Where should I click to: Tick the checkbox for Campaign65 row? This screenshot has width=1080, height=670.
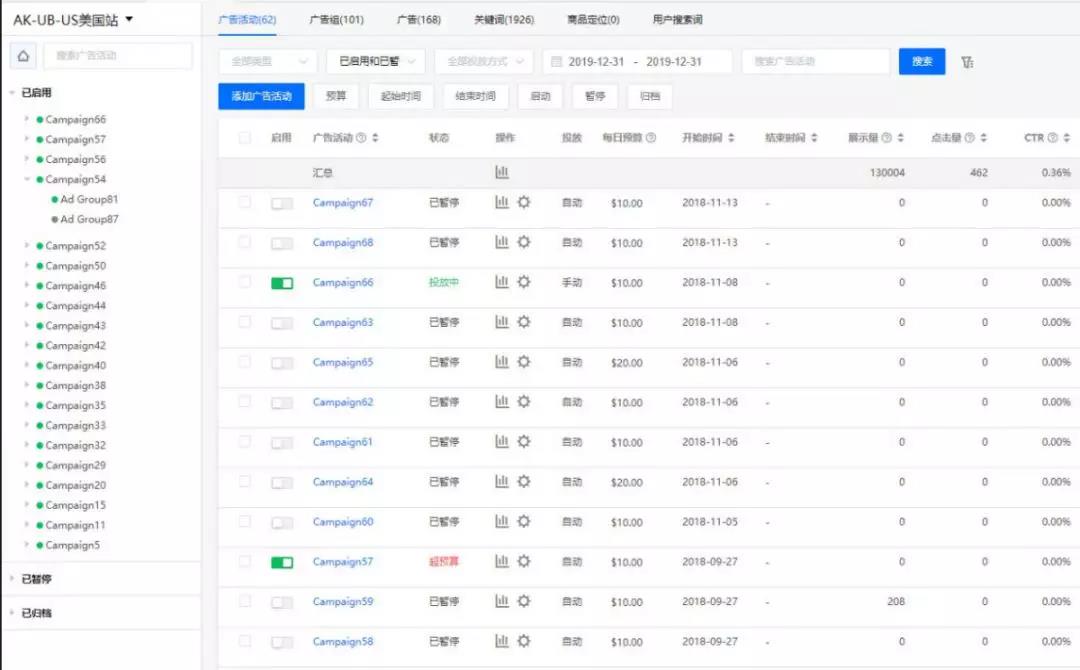245,362
